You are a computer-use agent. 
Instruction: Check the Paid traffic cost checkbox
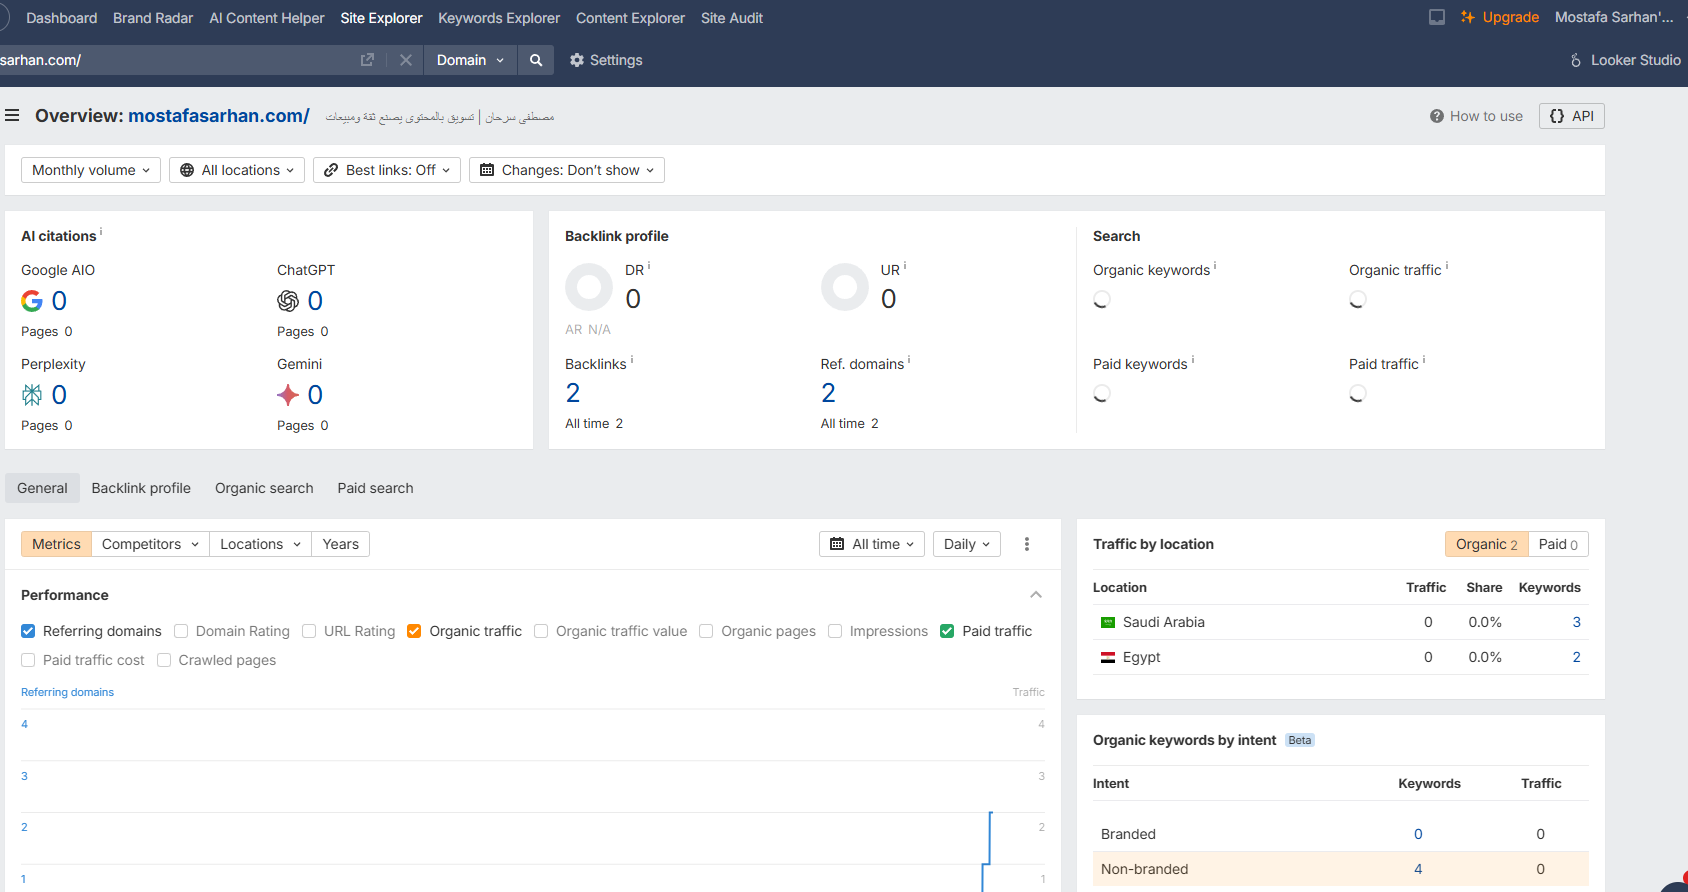pyautogui.click(x=28, y=660)
